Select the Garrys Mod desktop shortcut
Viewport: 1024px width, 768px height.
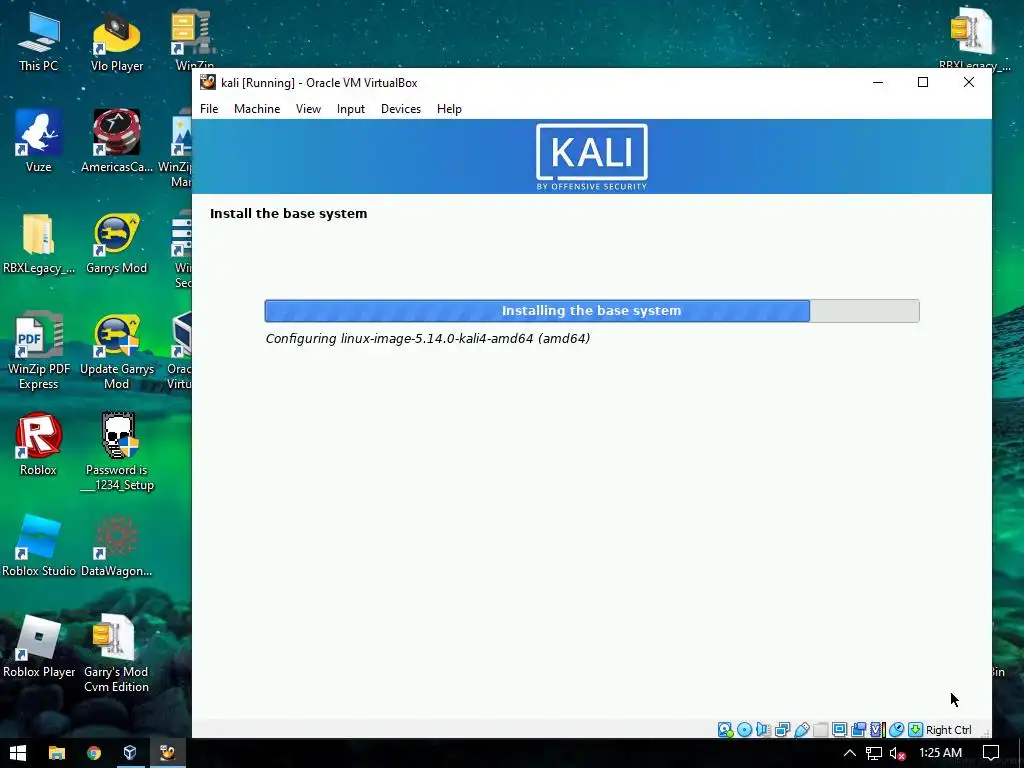pos(117,243)
